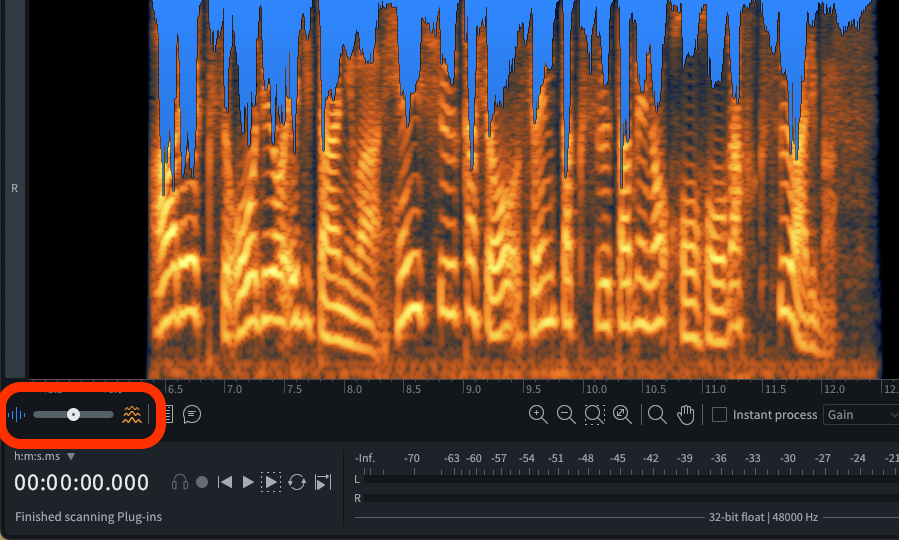Toggle loop playback

pos(297,482)
